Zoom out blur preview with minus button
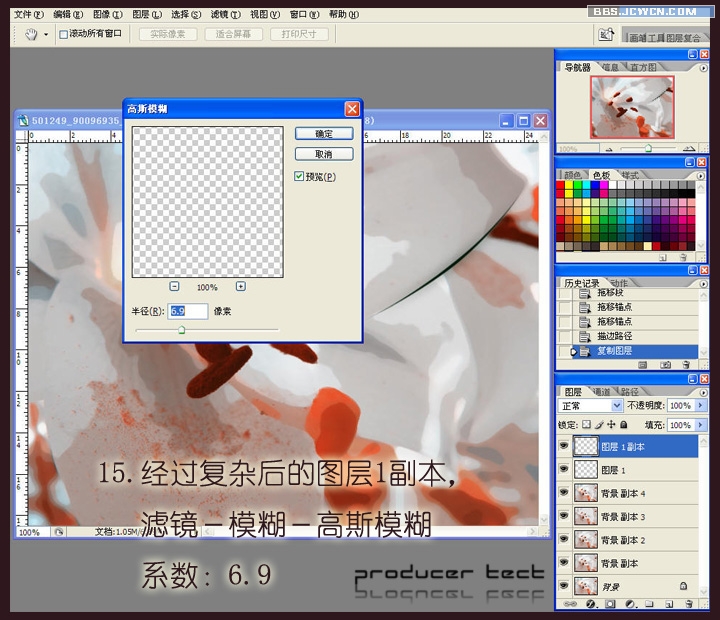 click(174, 287)
